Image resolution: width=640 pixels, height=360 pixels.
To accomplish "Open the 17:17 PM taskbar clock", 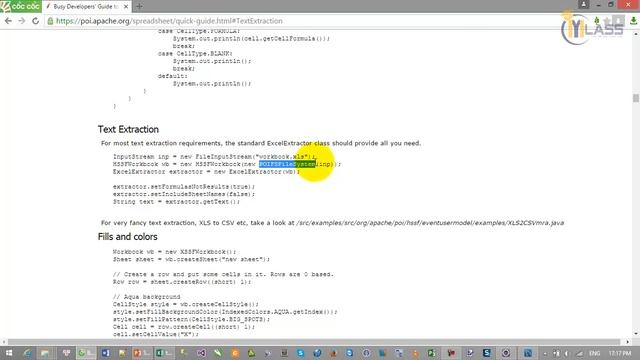I will coord(620,353).
